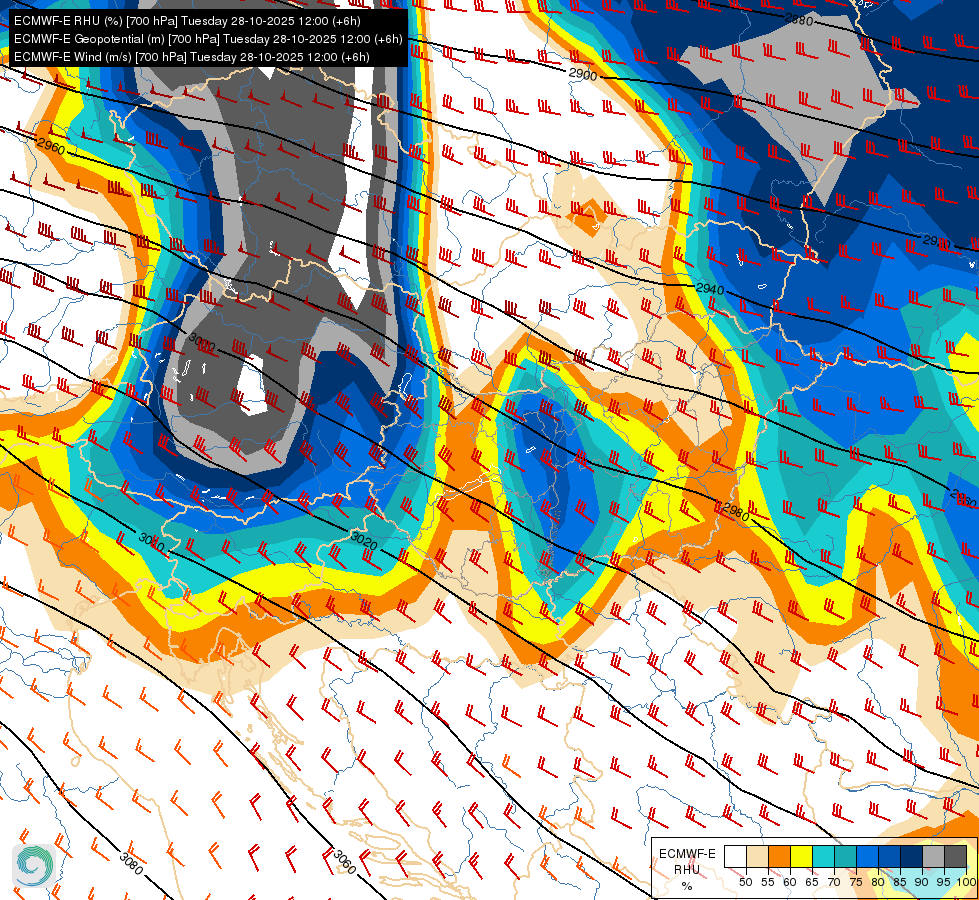The height and width of the screenshot is (900, 979).
Task: Click the 2940 geopotential contour label
Action: [710, 289]
